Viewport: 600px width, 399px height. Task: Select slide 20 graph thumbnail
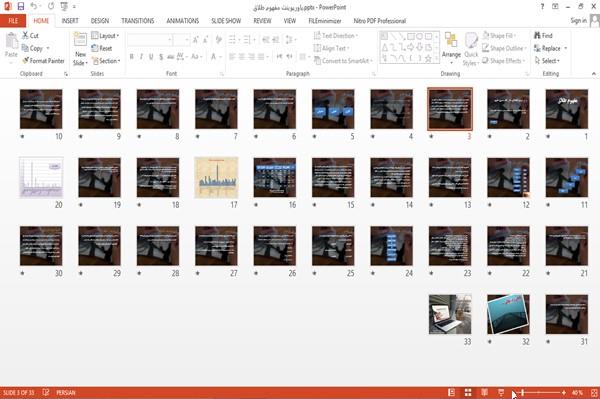[x=41, y=177]
